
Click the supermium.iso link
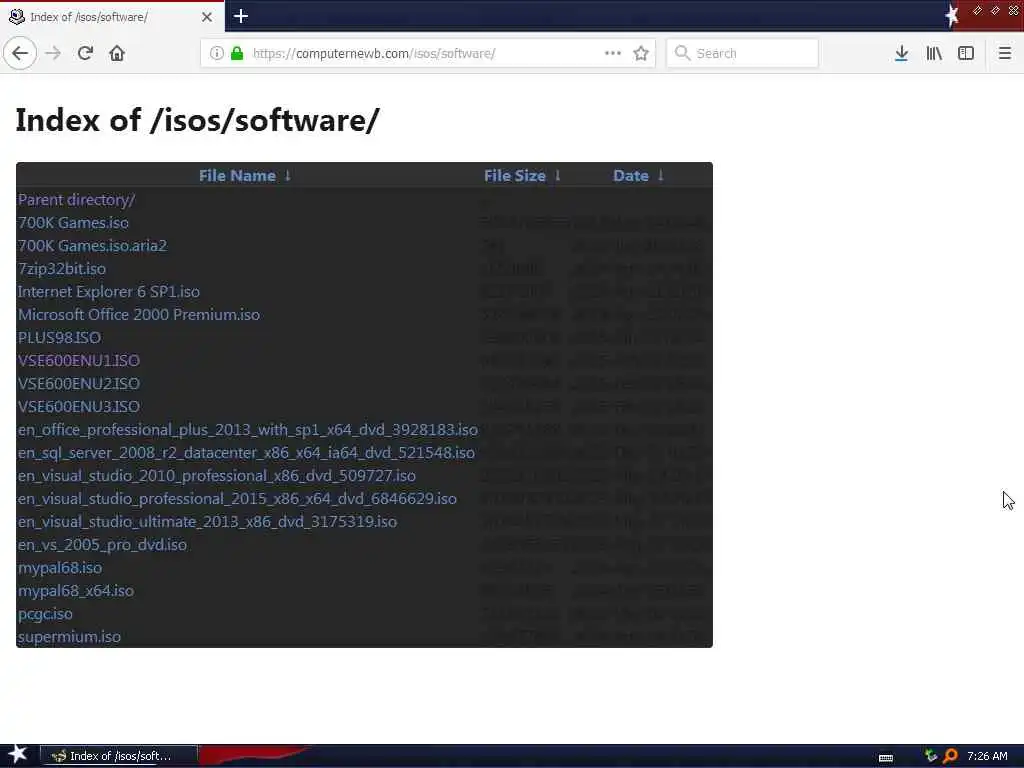tap(69, 637)
